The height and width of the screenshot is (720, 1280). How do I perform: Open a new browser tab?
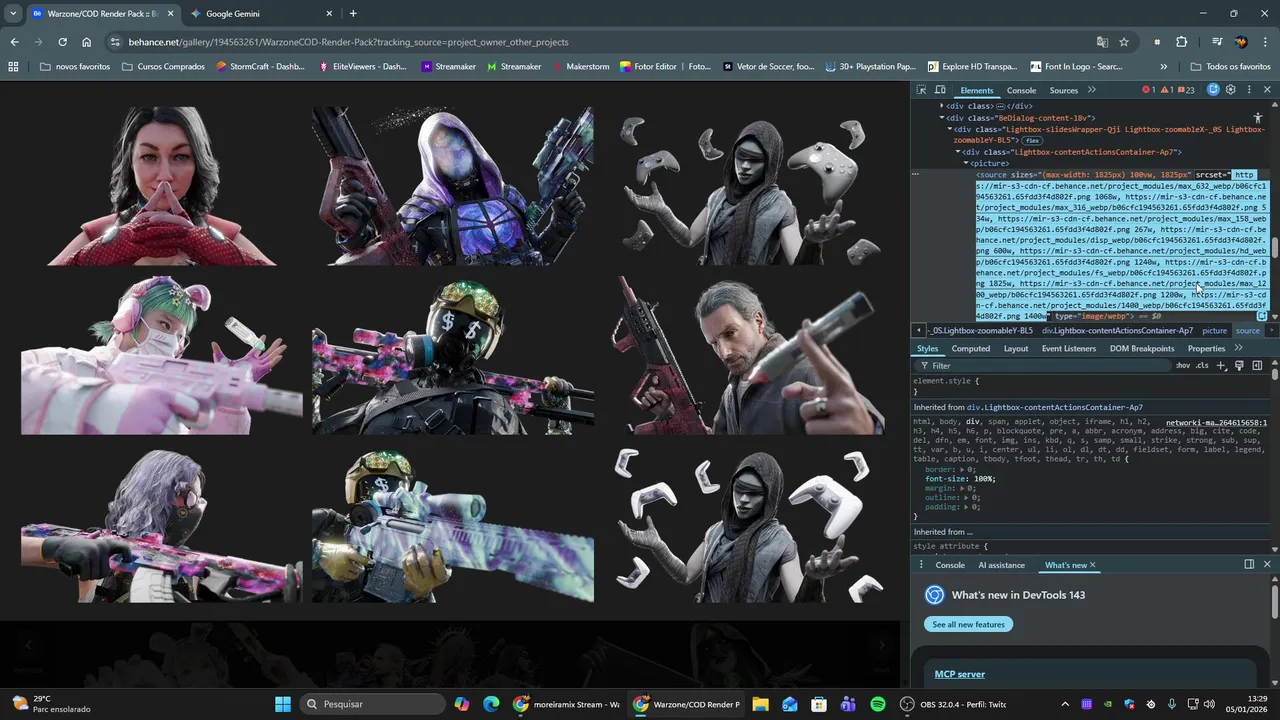pyautogui.click(x=353, y=14)
